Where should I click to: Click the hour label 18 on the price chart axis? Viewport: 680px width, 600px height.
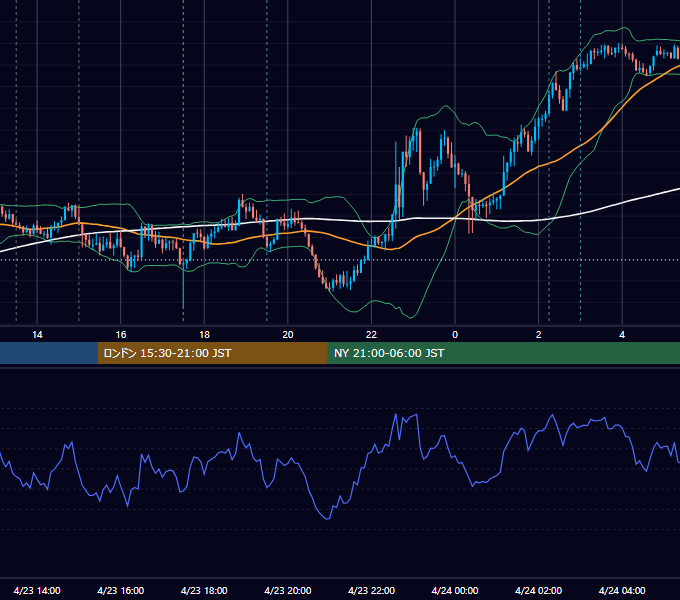(x=204, y=335)
